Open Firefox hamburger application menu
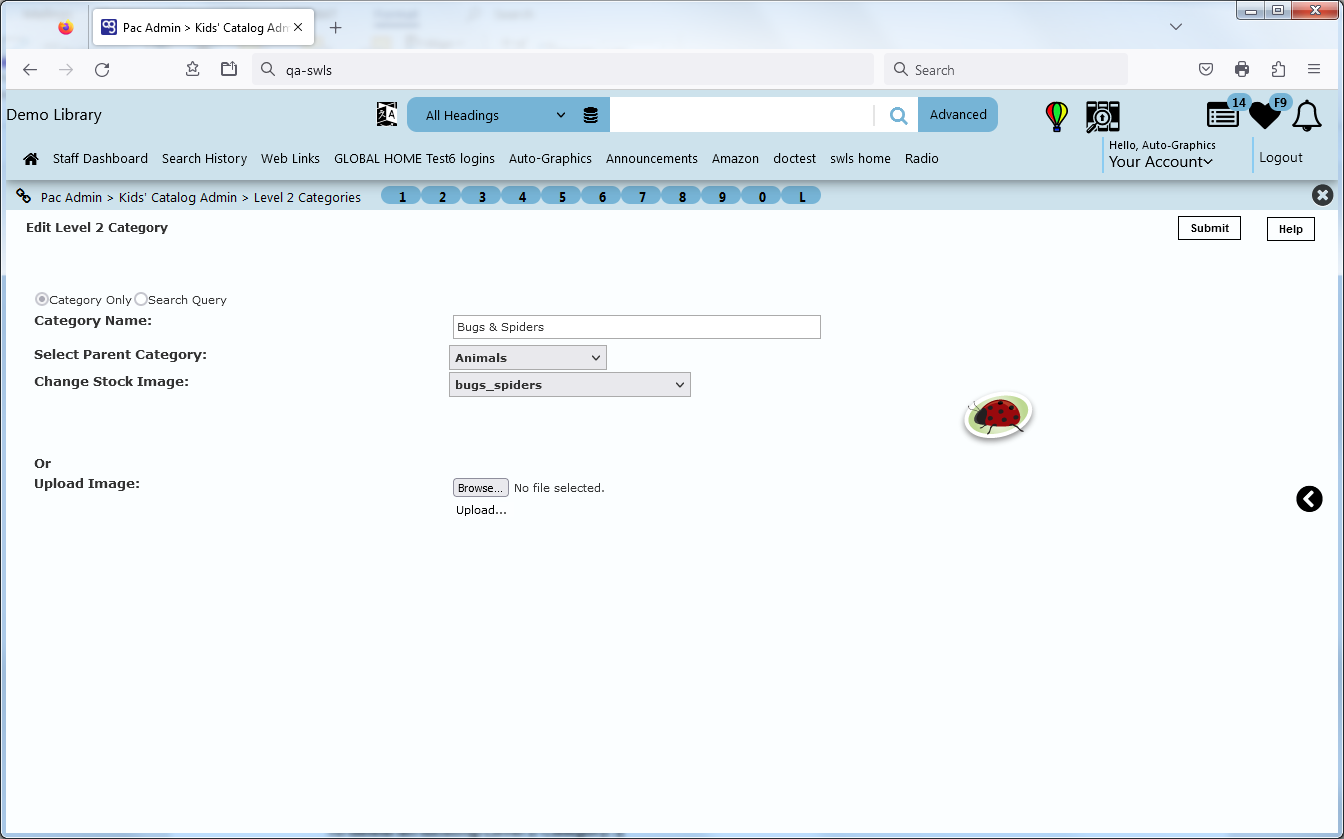The image size is (1344, 839). click(x=1314, y=70)
